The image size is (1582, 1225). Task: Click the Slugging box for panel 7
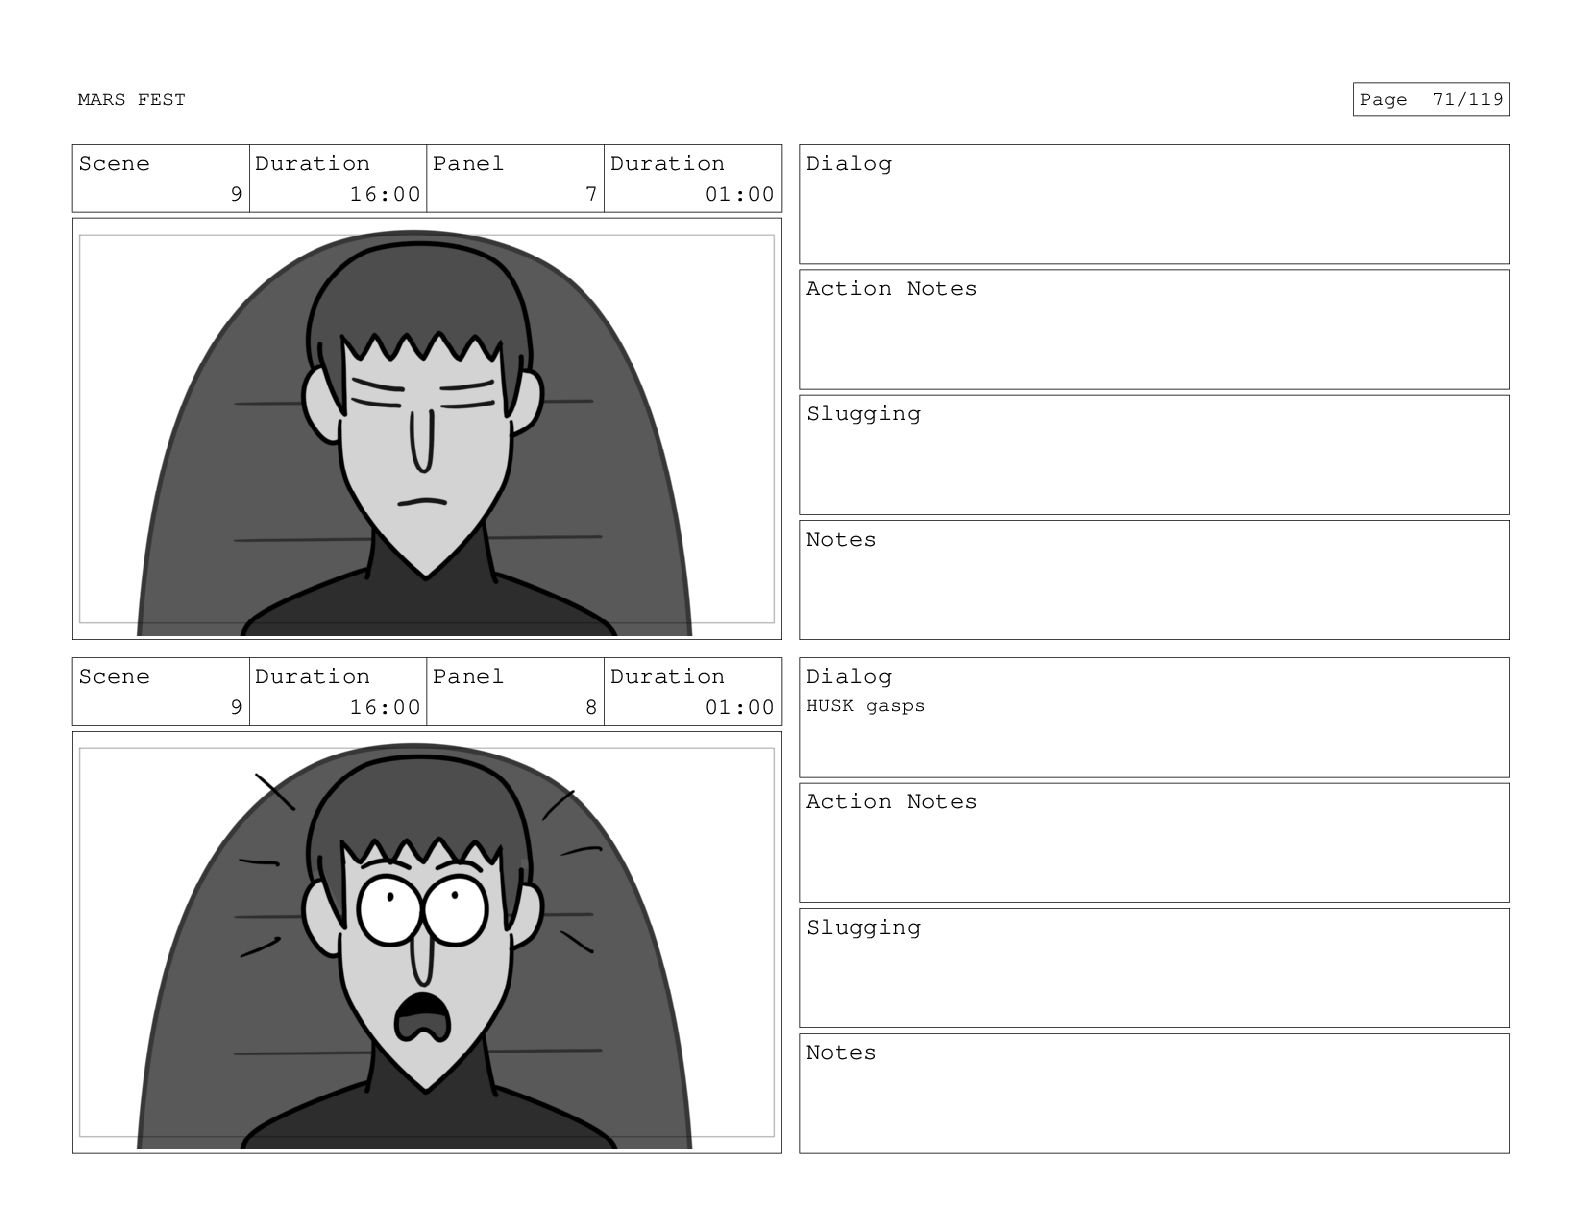pyautogui.click(x=1154, y=455)
